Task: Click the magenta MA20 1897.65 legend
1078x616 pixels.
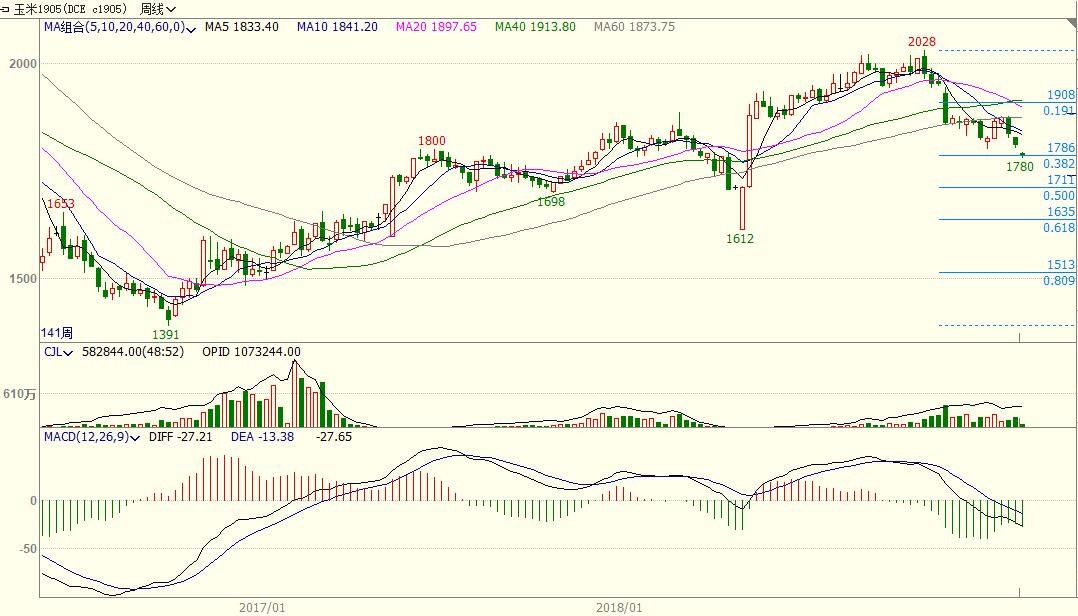Action: click(x=436, y=27)
